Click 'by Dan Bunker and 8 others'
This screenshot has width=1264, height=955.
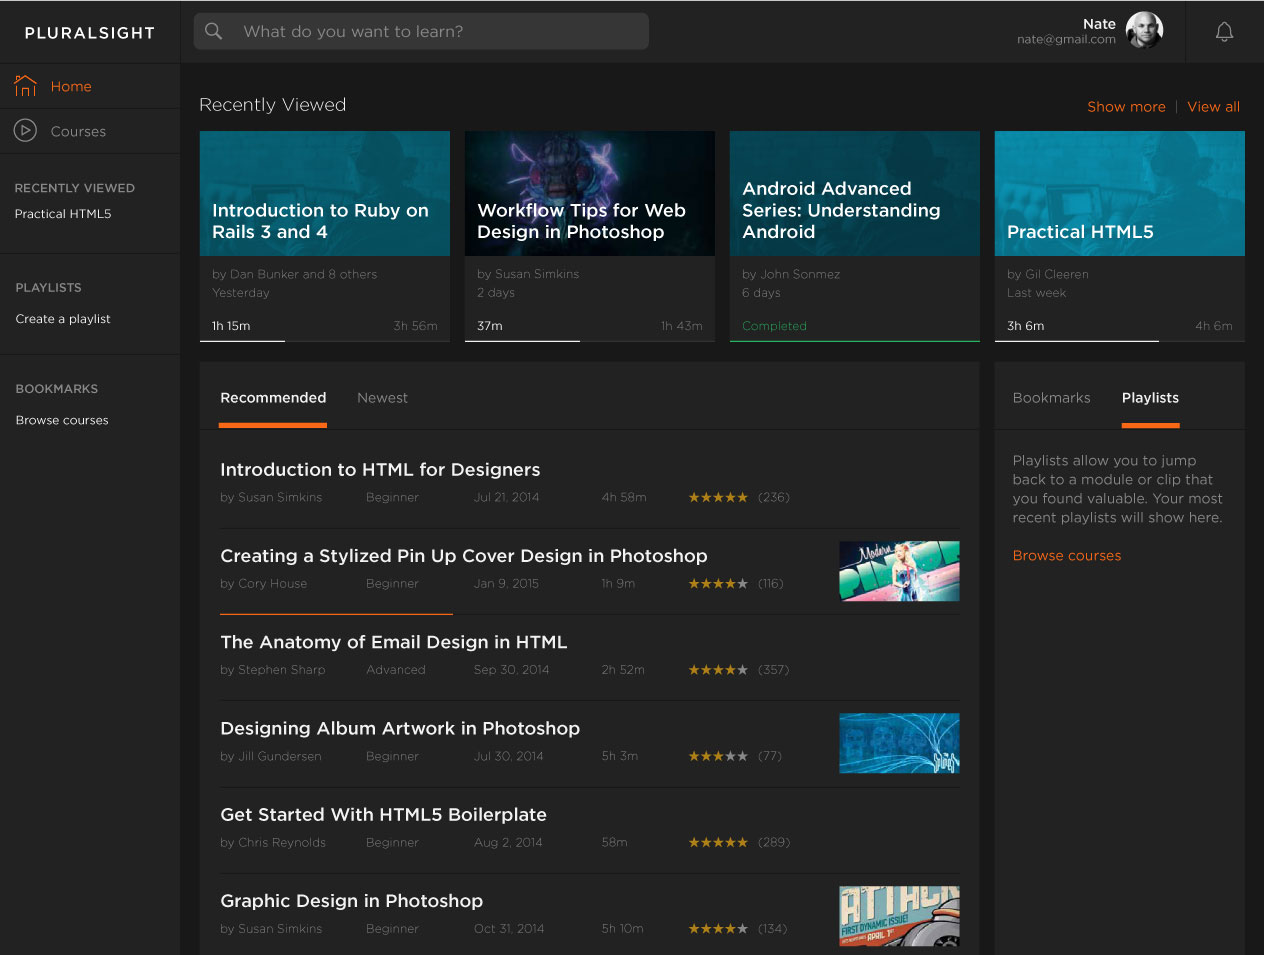click(295, 274)
